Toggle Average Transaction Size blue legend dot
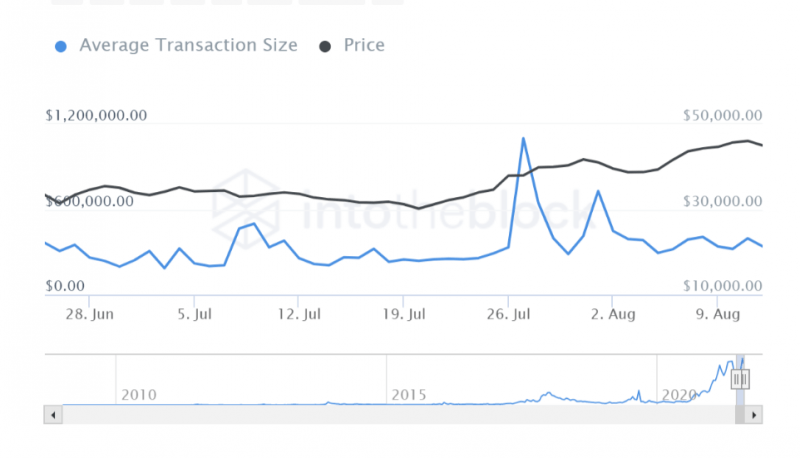 61,47
